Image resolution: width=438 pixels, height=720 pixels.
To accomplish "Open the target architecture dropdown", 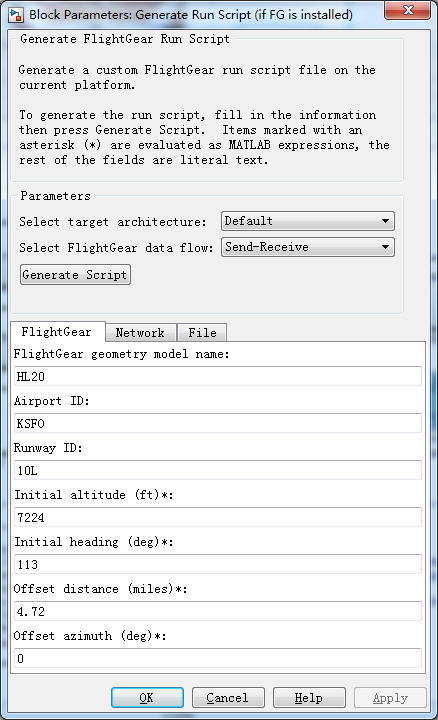I will pos(308,221).
